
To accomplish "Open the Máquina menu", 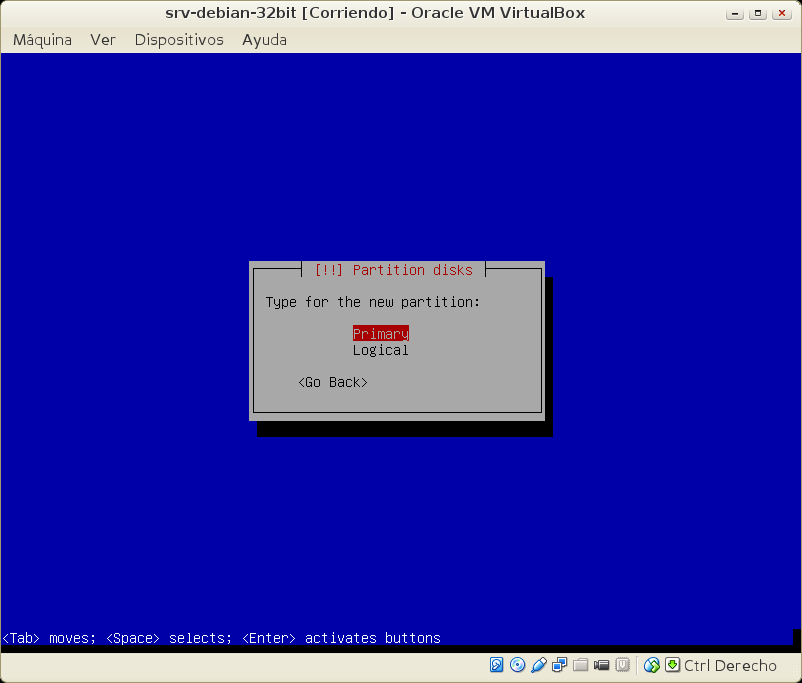I will (x=42, y=40).
